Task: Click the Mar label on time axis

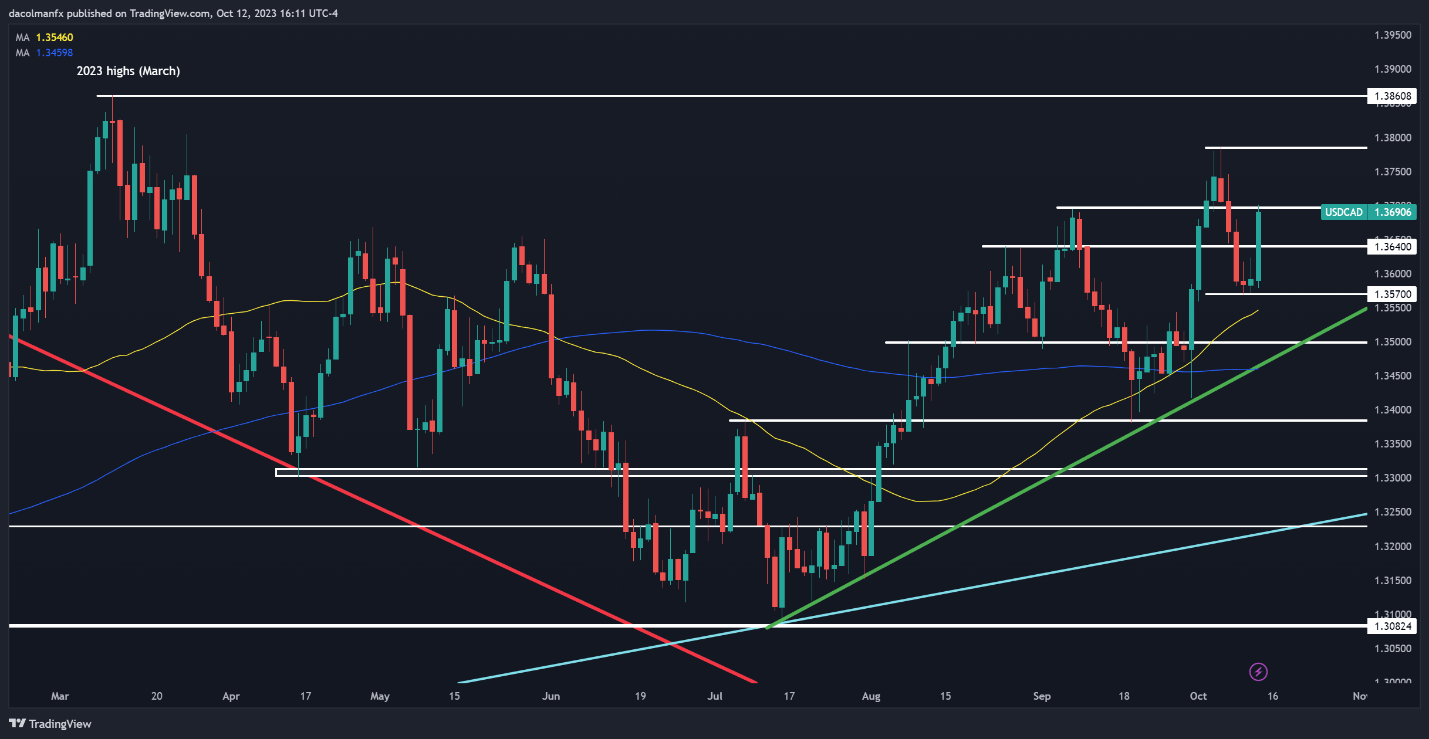Action: click(62, 696)
